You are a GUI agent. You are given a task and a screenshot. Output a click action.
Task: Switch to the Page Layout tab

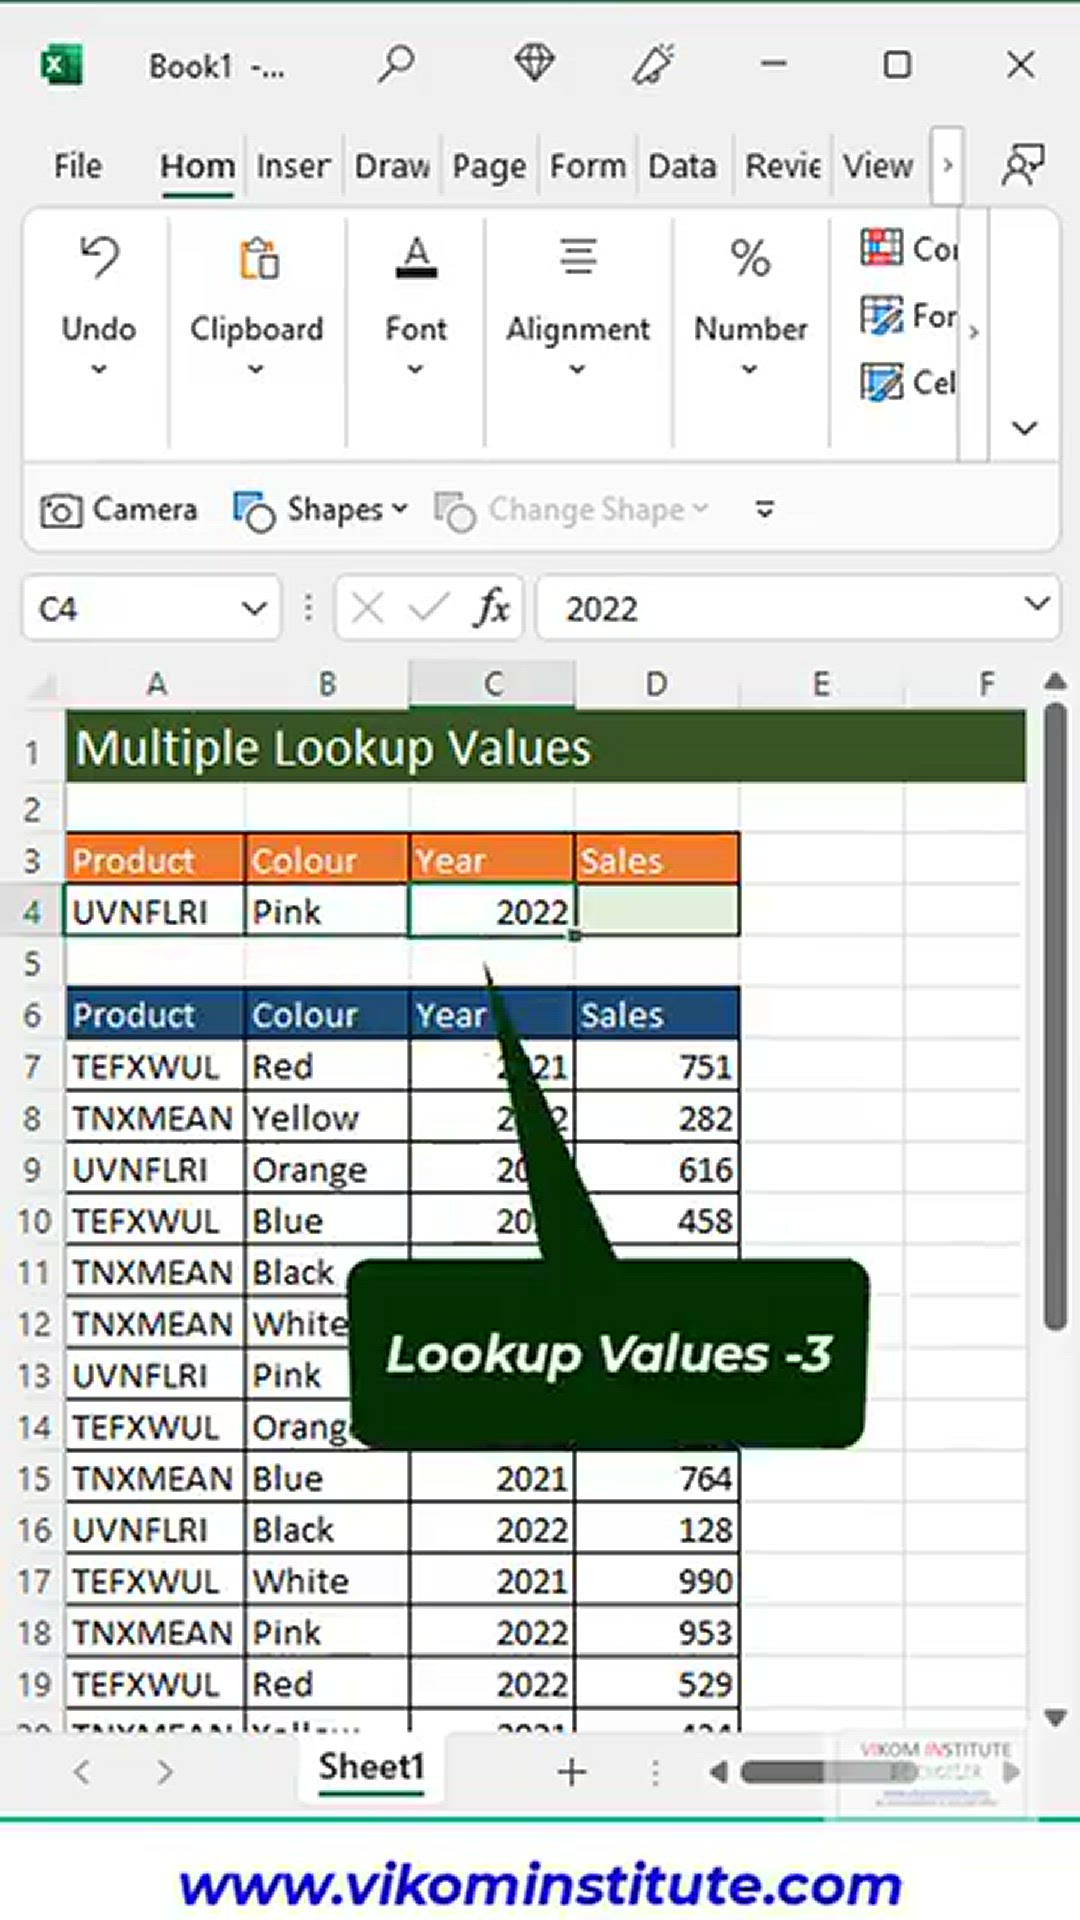(489, 166)
